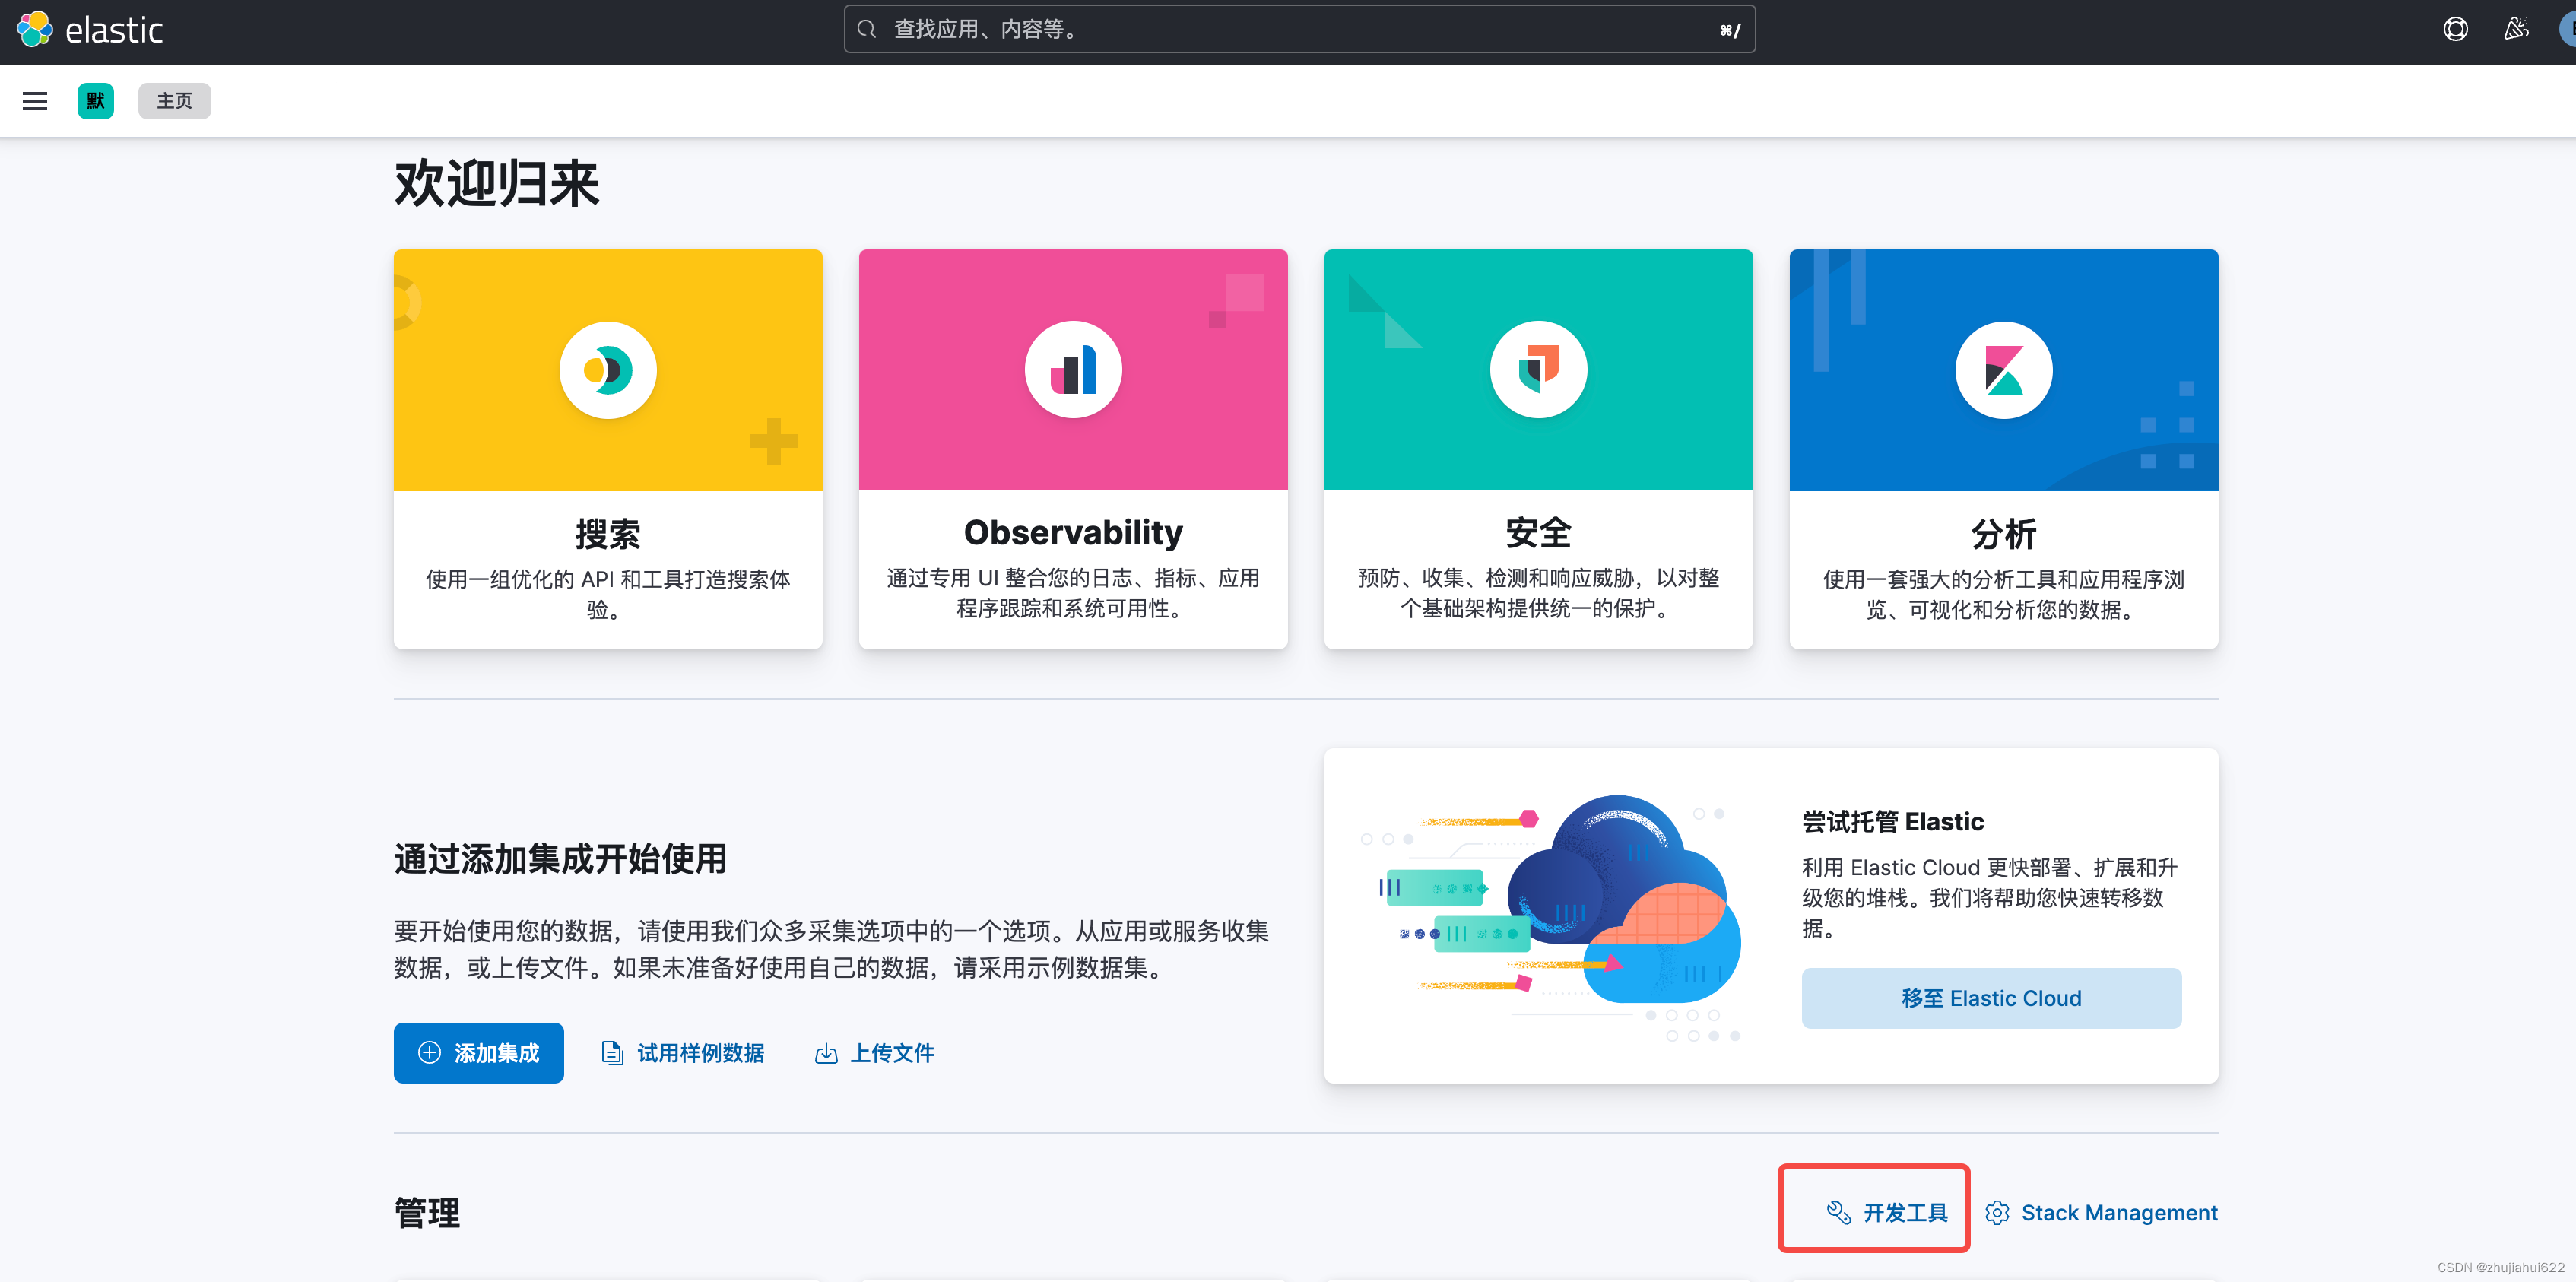Click the Observability card title
The image size is (2576, 1282).
1073,533
